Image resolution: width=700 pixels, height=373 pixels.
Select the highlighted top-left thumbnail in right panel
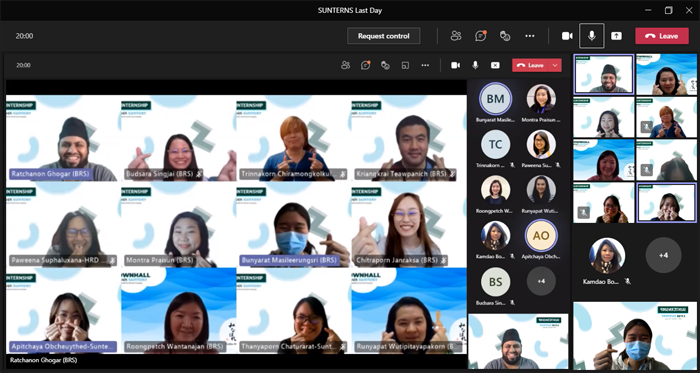(x=604, y=75)
